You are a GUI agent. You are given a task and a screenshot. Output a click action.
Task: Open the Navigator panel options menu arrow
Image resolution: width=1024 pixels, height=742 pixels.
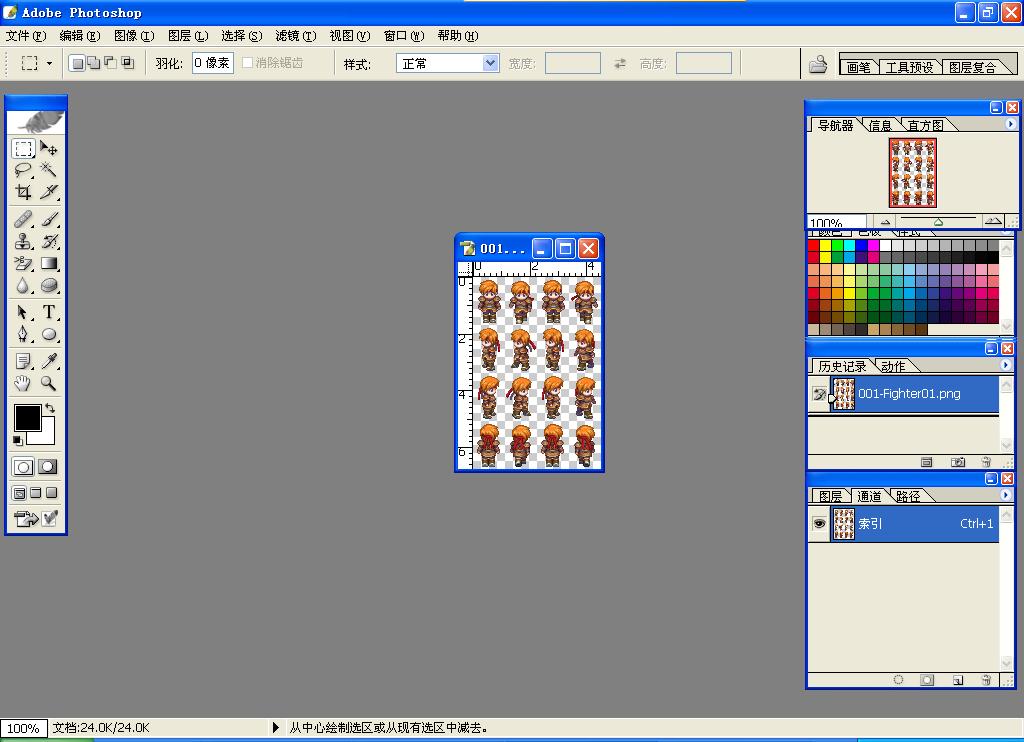coord(1010,124)
